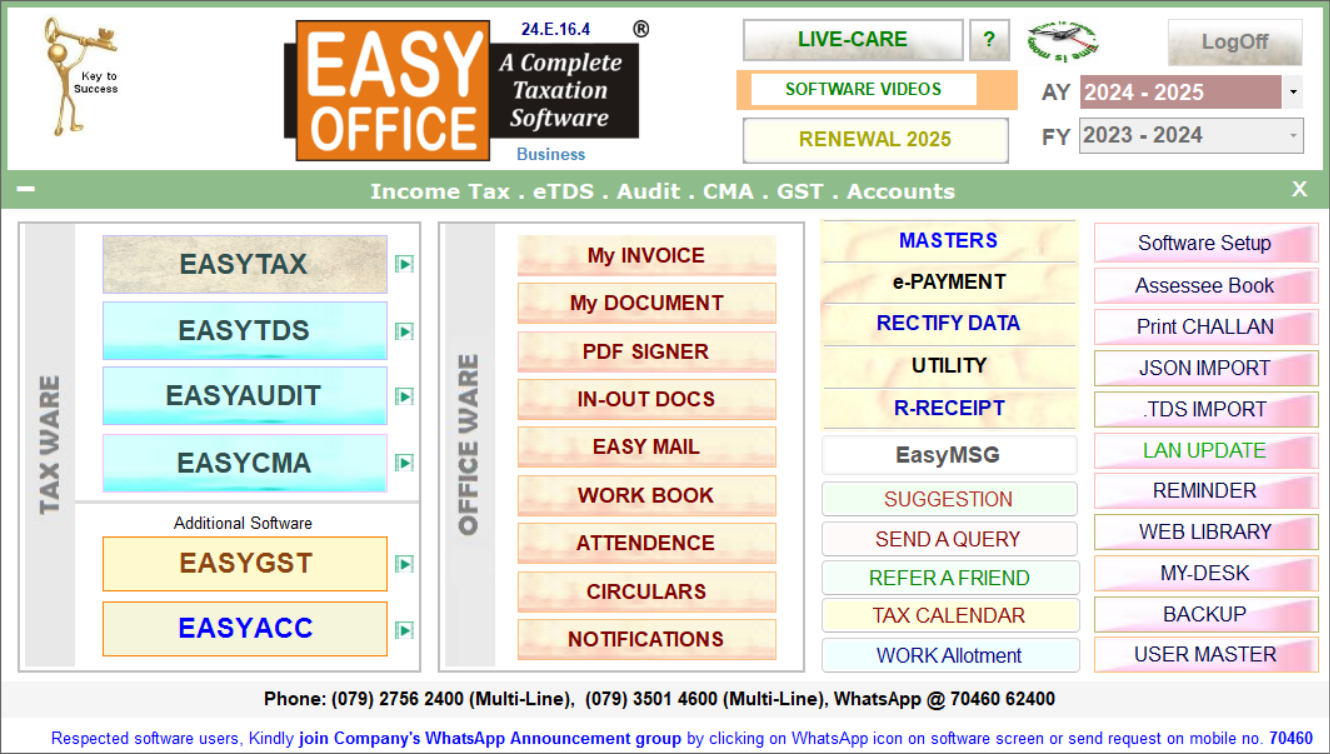
Task: Open WORK Allotment
Action: (x=950, y=656)
